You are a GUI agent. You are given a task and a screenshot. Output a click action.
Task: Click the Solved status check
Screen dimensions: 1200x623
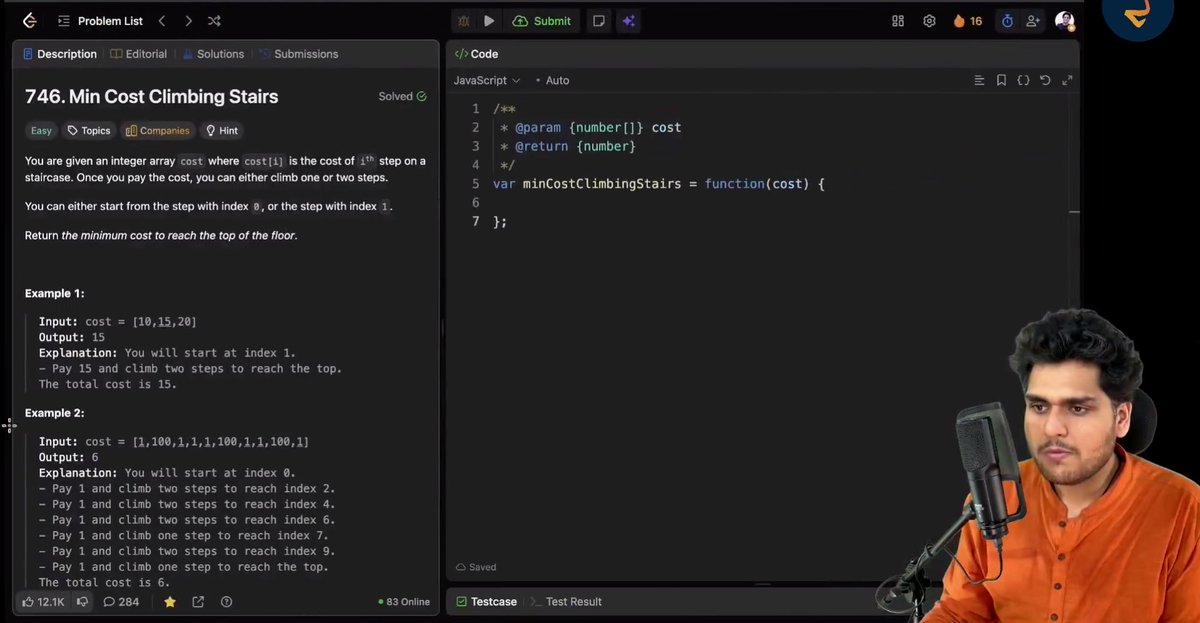click(402, 96)
